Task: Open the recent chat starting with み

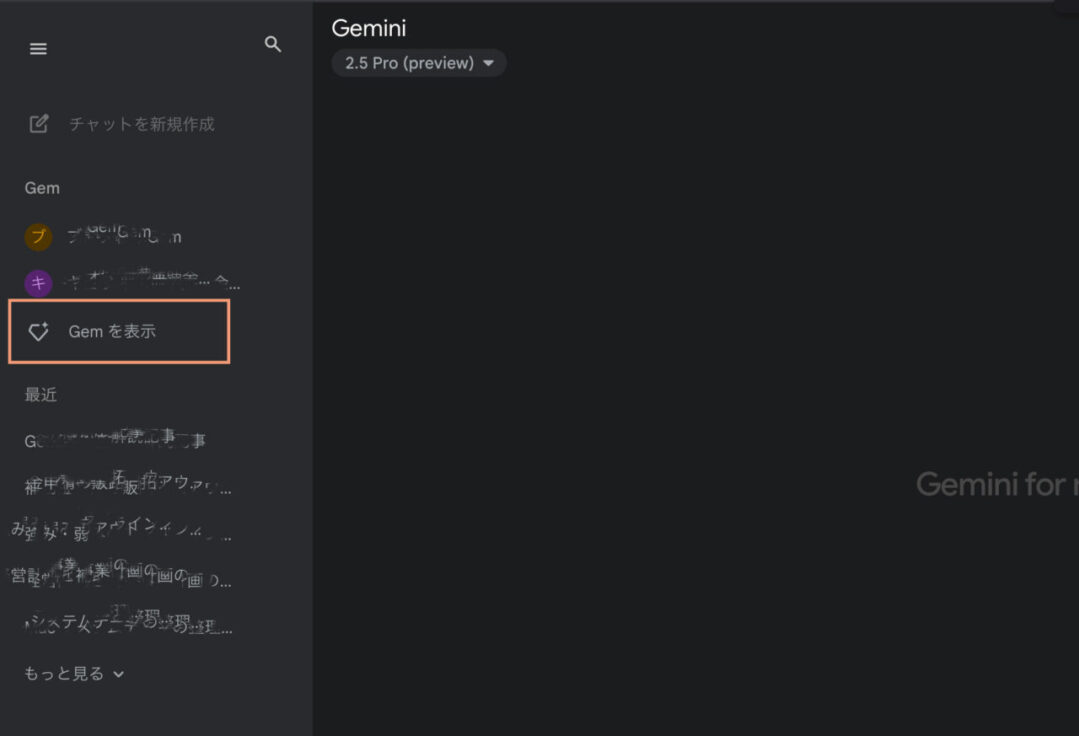Action: click(x=120, y=533)
